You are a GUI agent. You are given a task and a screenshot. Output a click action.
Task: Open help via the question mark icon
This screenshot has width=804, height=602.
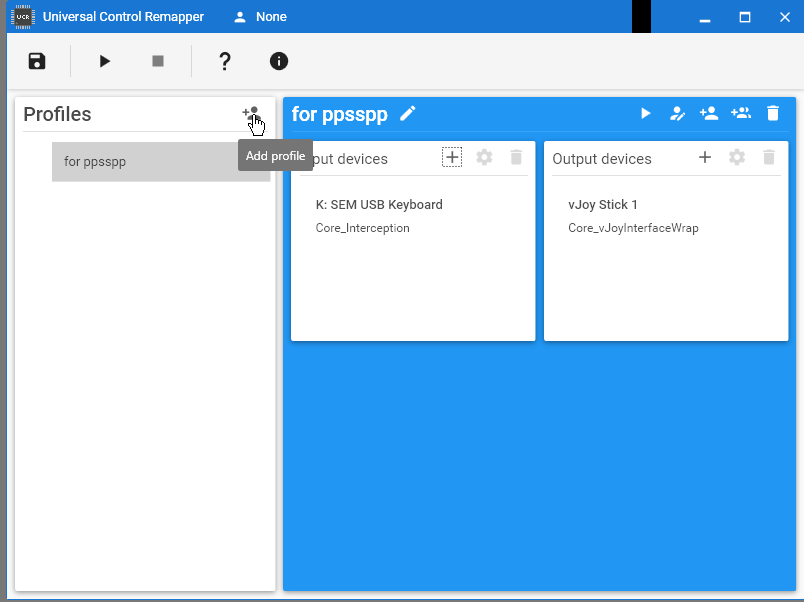point(225,61)
